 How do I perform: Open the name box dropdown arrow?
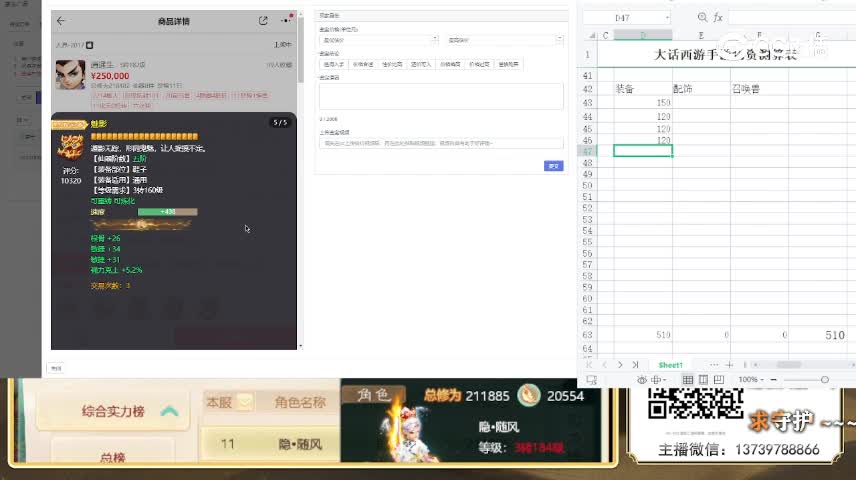coord(667,18)
